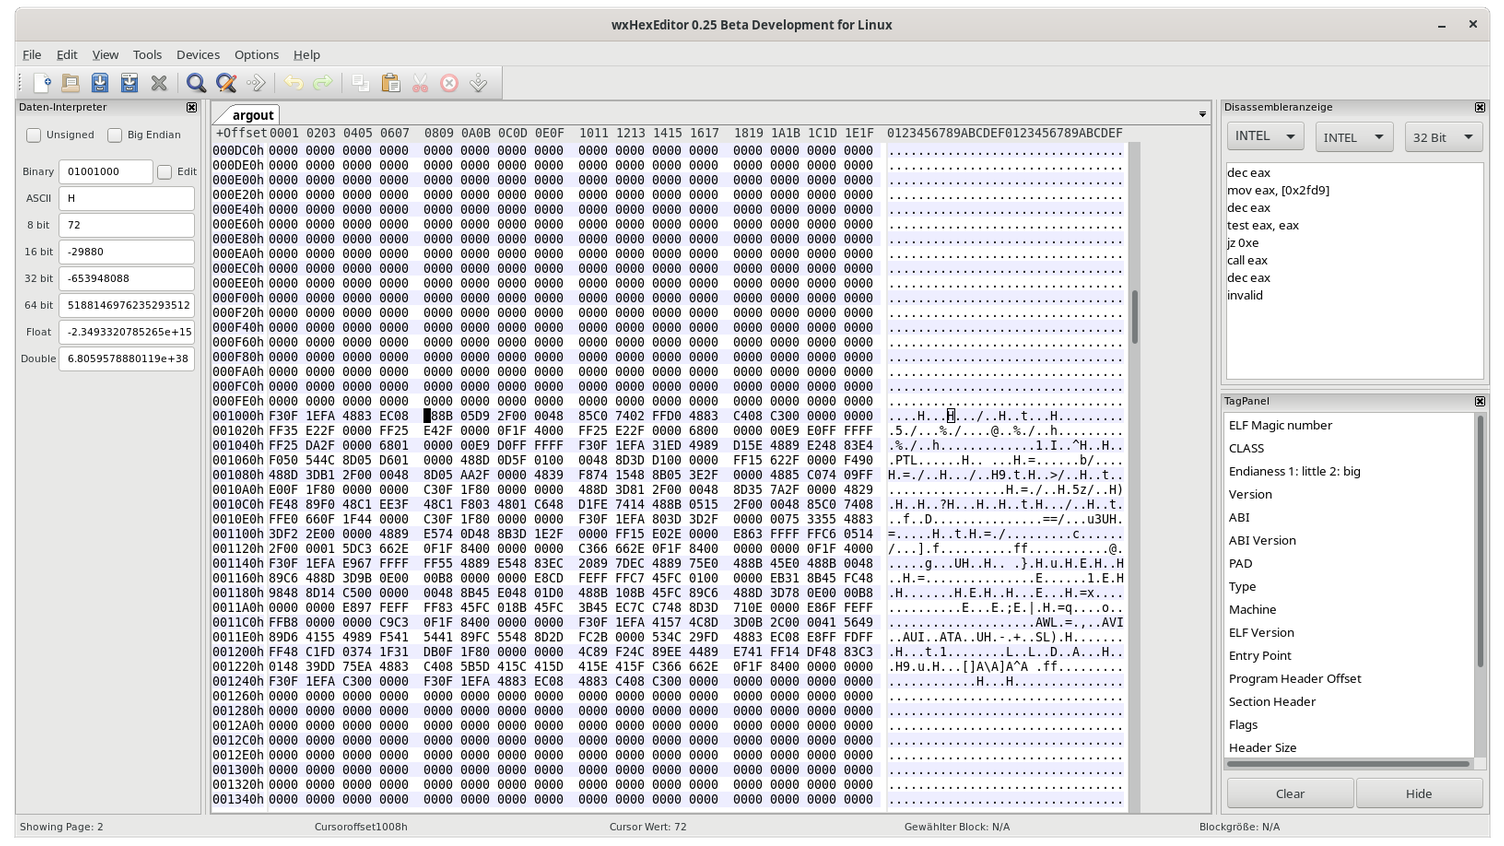This screenshot has height=846, width=1504.
Task: Open the Find magnifier tool
Action: pyautogui.click(x=196, y=83)
